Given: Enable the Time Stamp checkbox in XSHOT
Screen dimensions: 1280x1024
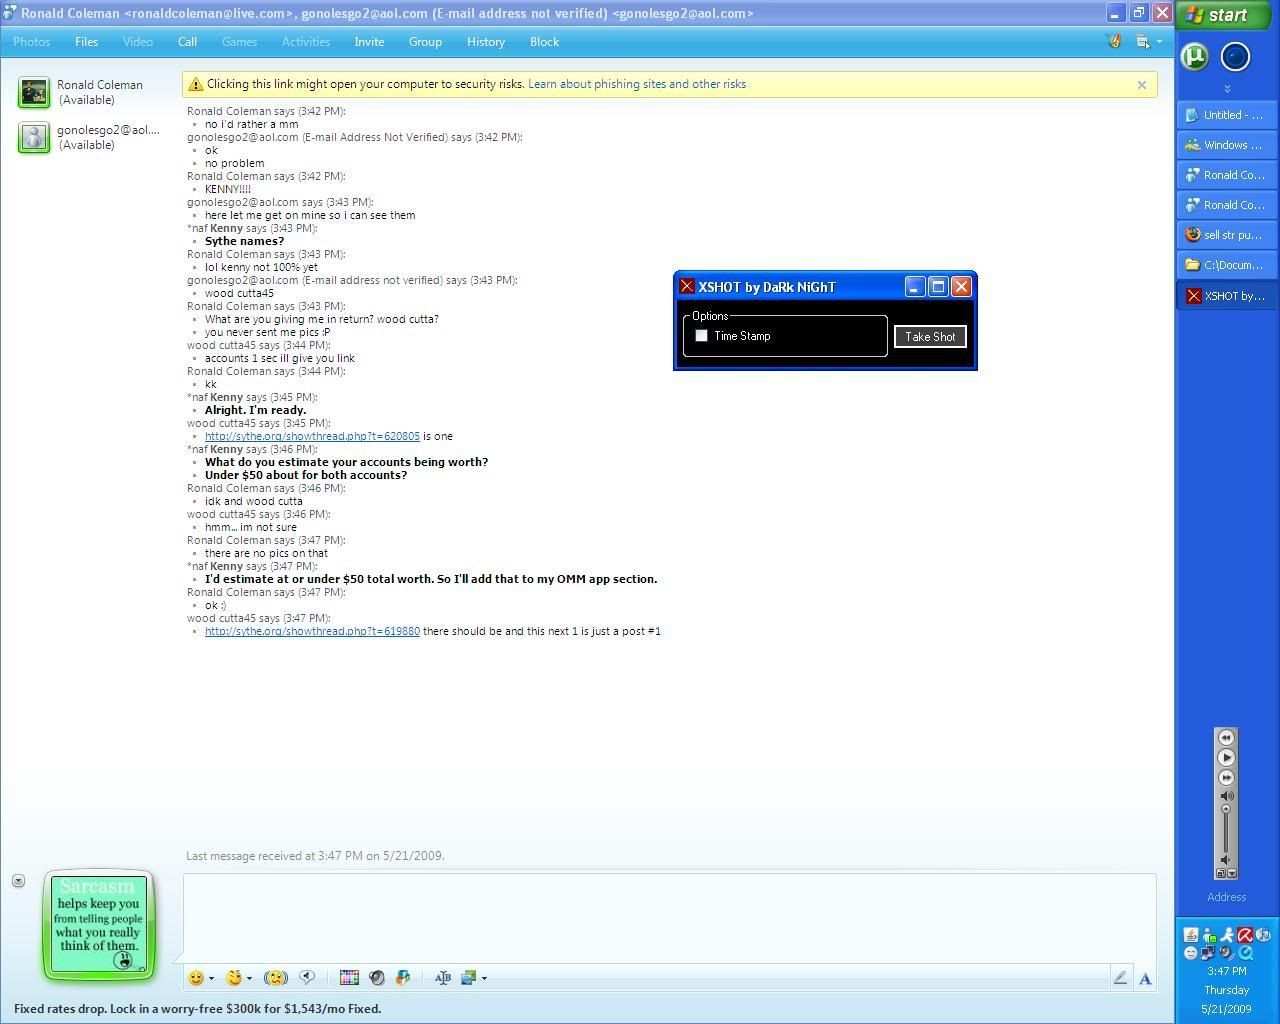Looking at the screenshot, I should coord(701,336).
